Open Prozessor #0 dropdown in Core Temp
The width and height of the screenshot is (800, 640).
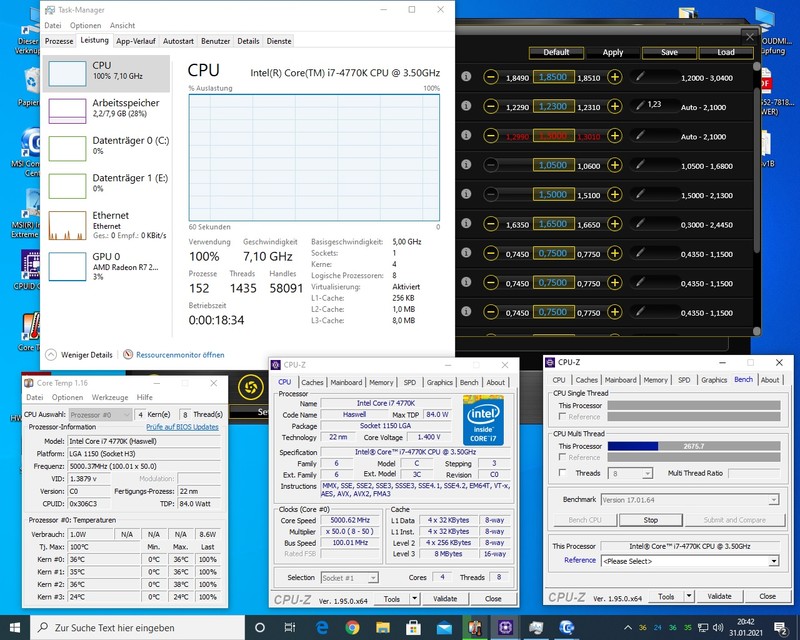100,414
